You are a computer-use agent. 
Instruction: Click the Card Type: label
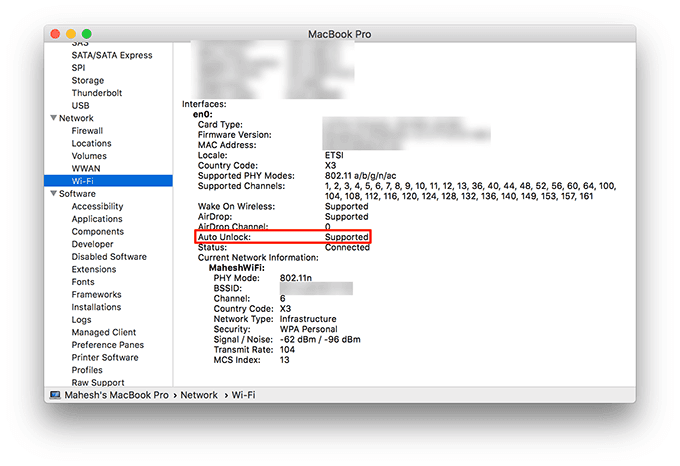[x=220, y=124]
